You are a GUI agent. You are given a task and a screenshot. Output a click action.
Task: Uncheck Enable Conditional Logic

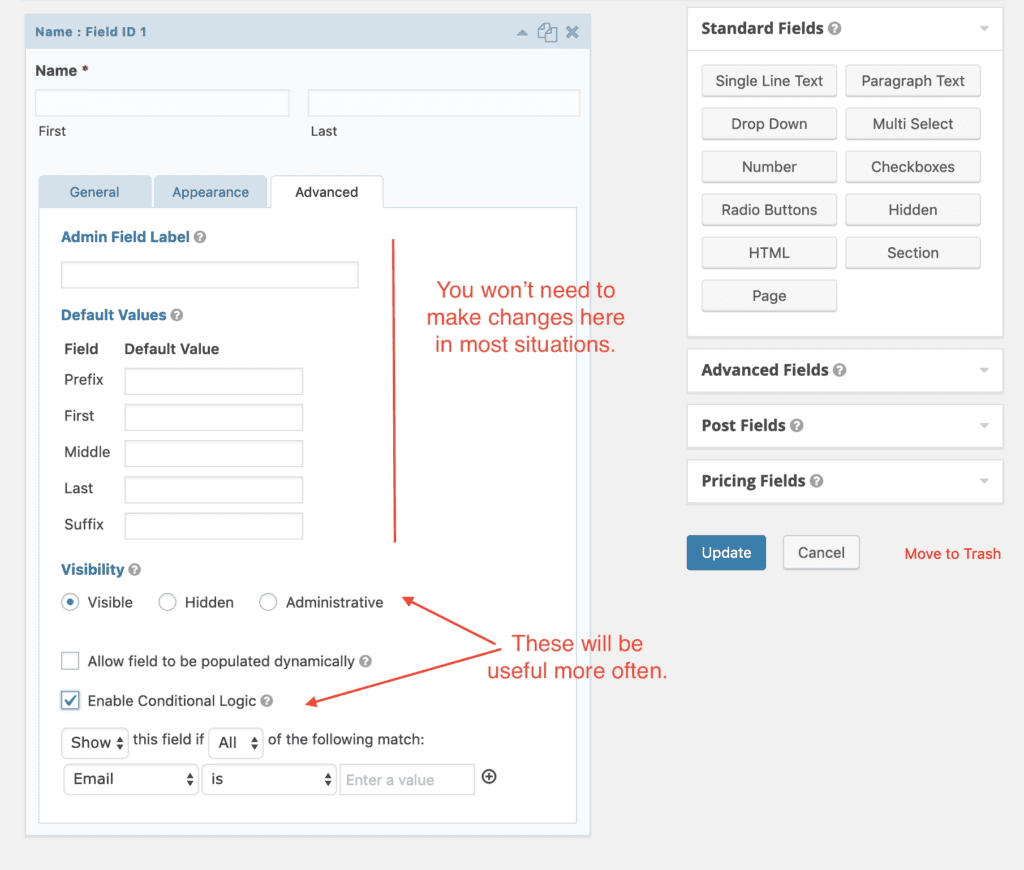(x=70, y=701)
